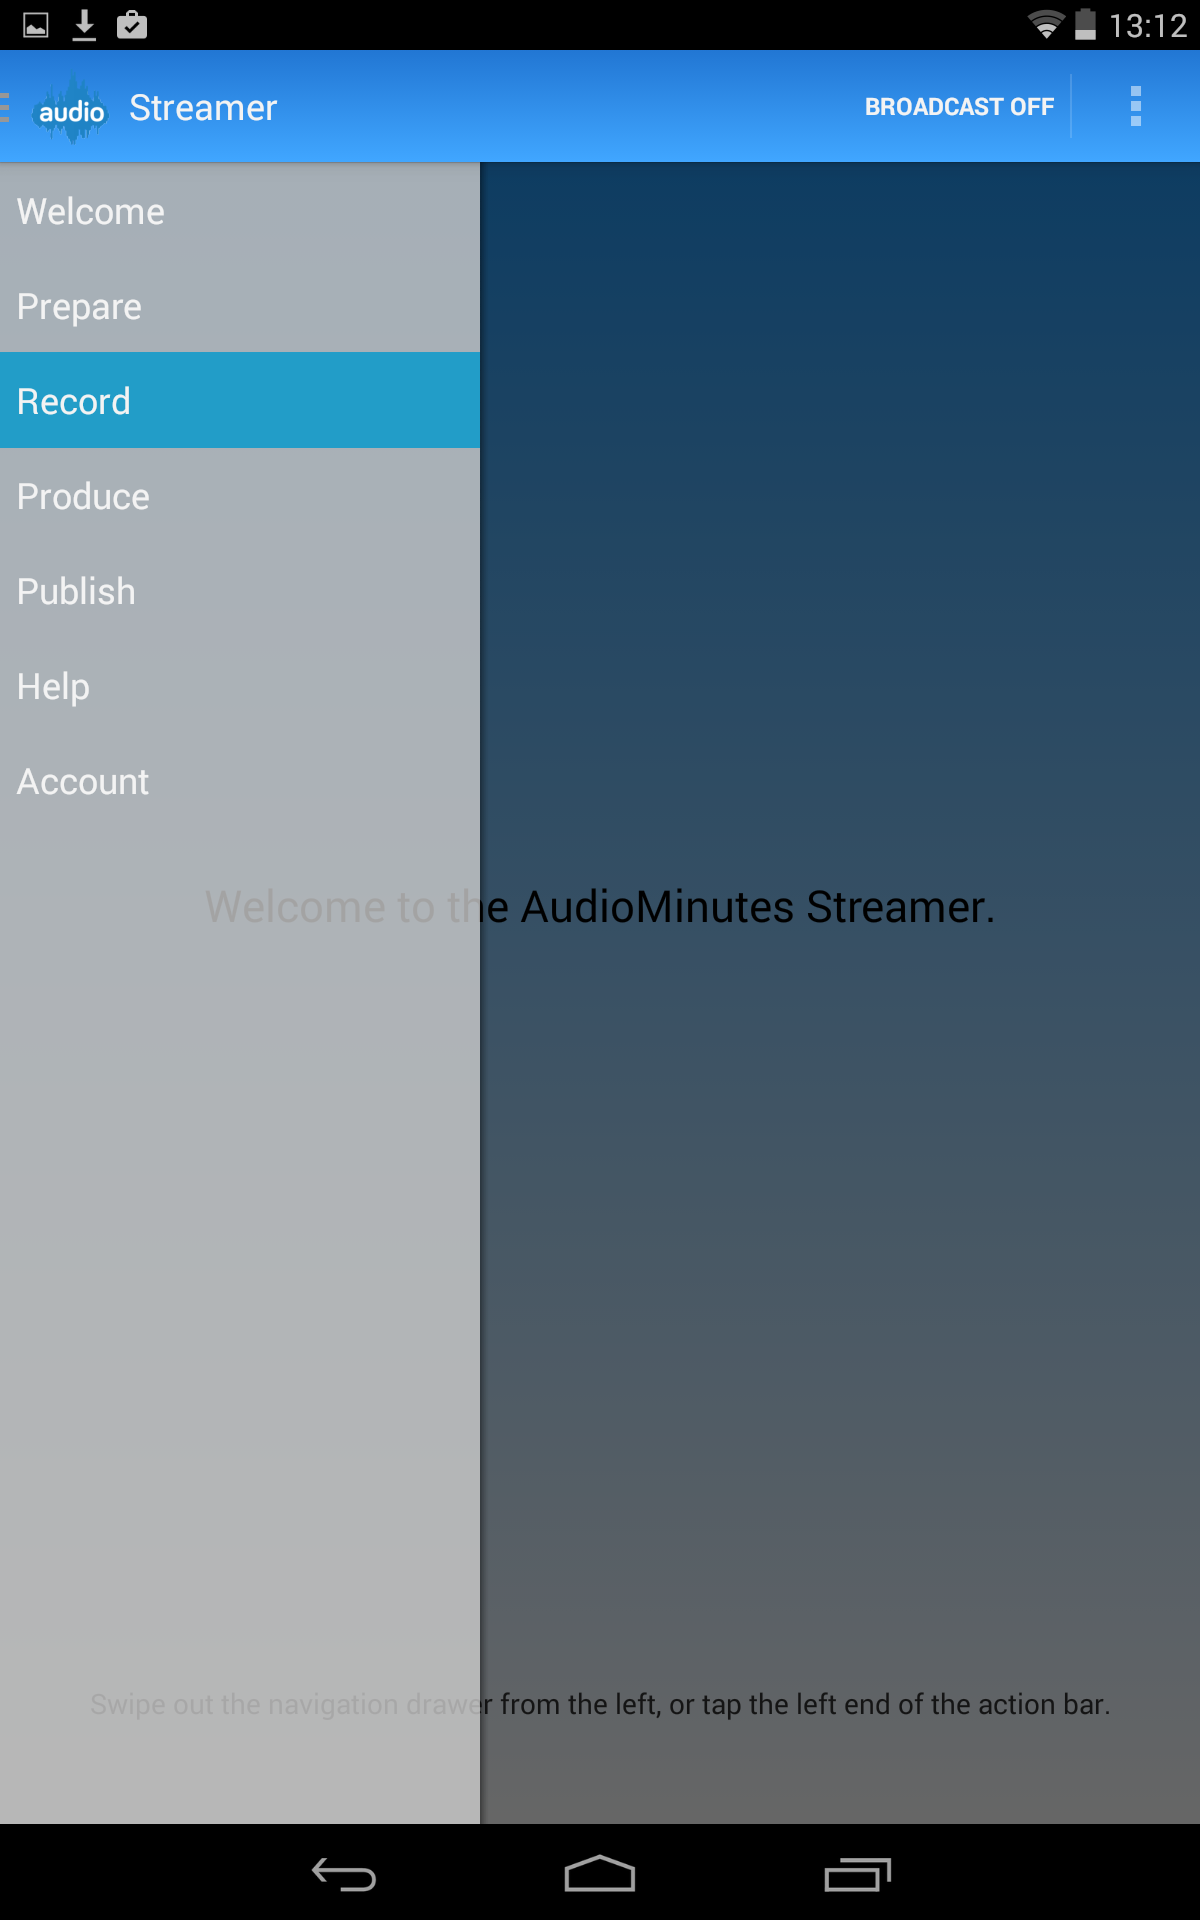Open the Welcome drawer item
The height and width of the screenshot is (1920, 1200).
point(240,210)
